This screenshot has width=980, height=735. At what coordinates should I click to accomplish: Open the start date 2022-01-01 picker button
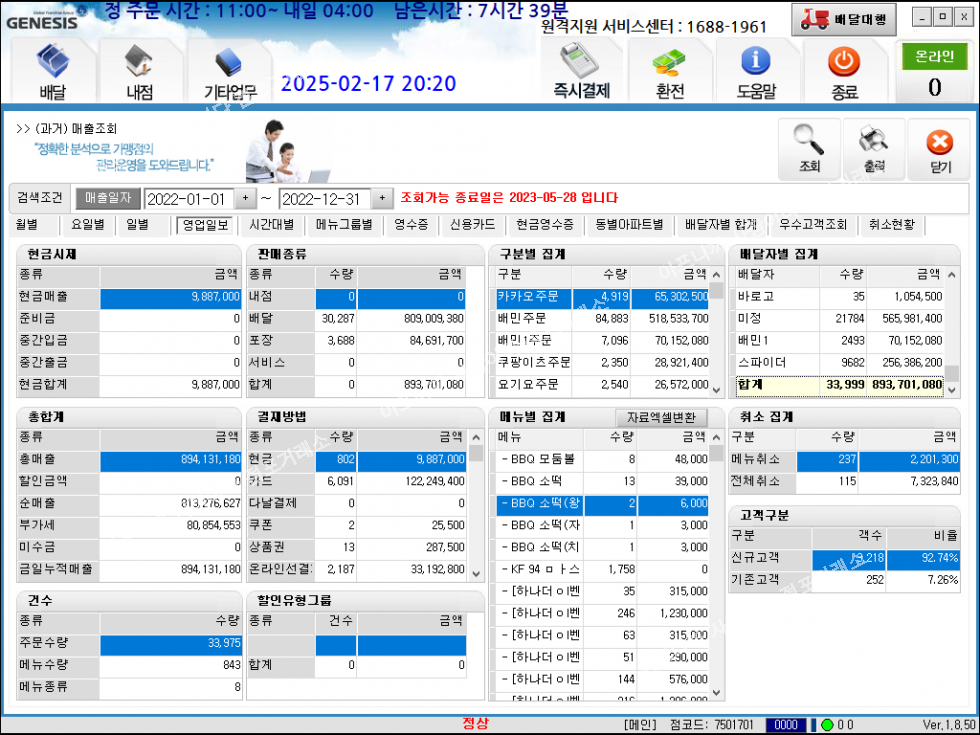(245, 198)
